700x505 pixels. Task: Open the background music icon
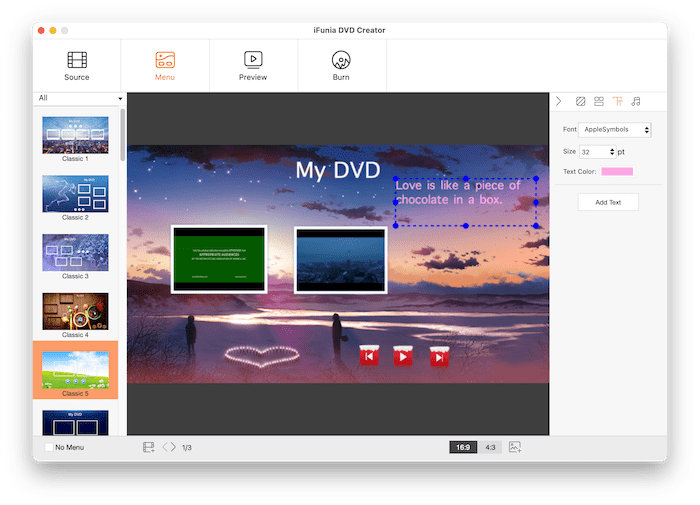pyautogui.click(x=636, y=102)
